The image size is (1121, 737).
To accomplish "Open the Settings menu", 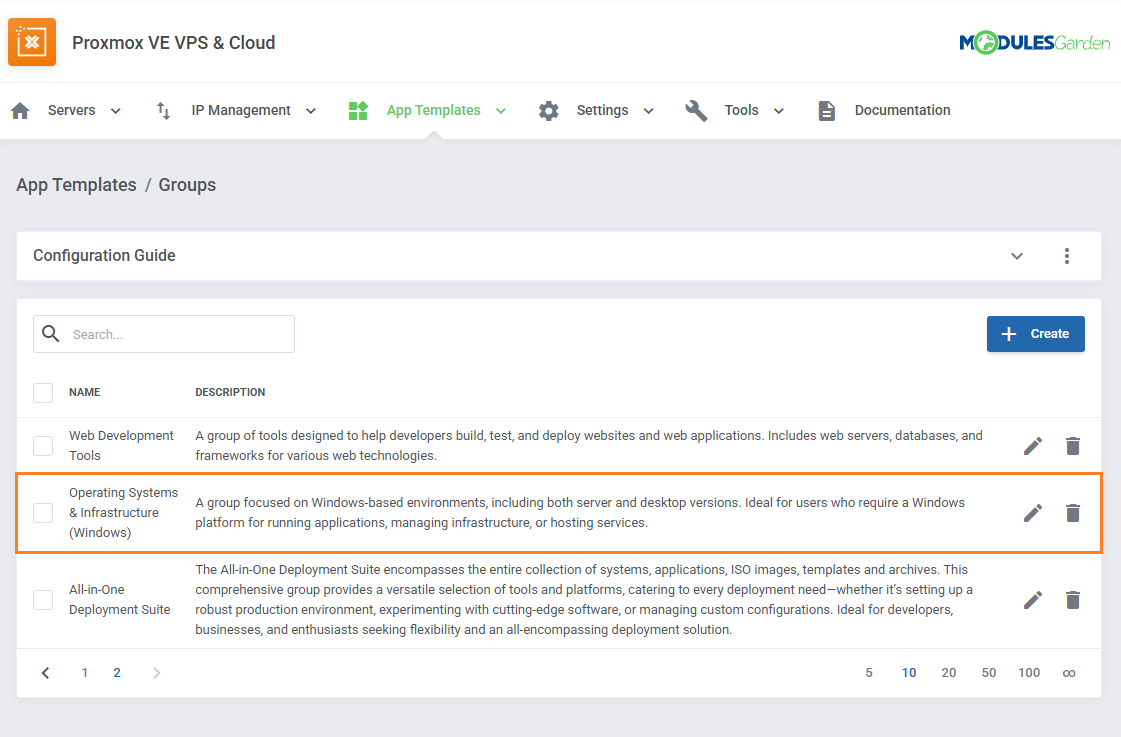I will tap(603, 110).
